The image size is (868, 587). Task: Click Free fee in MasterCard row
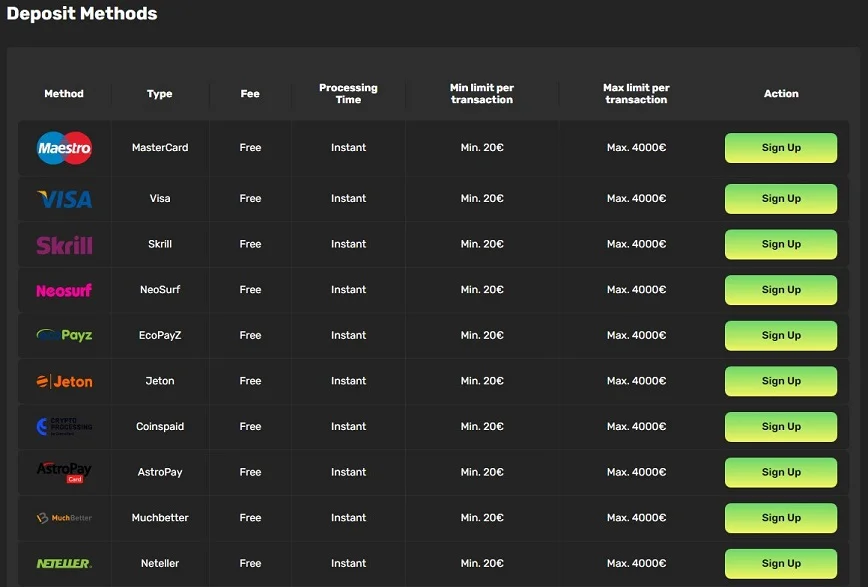tap(250, 147)
